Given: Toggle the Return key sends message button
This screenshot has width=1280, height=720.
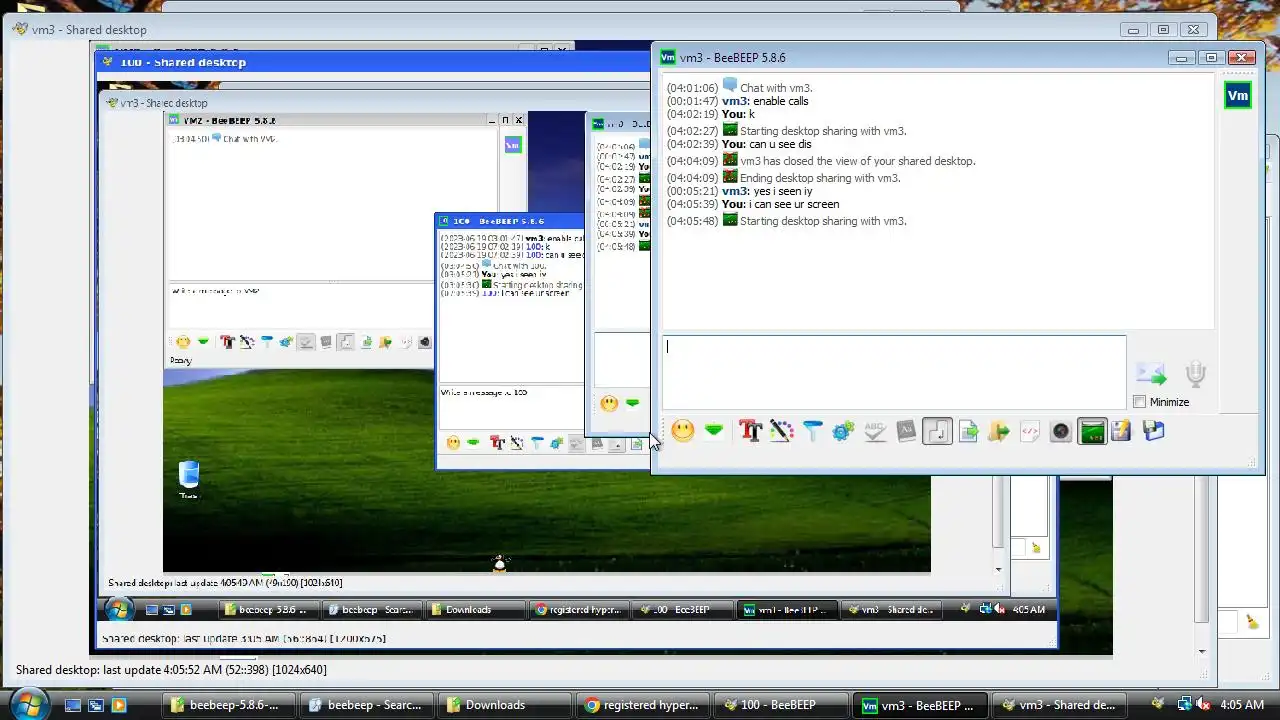Looking at the screenshot, I should point(937,431).
